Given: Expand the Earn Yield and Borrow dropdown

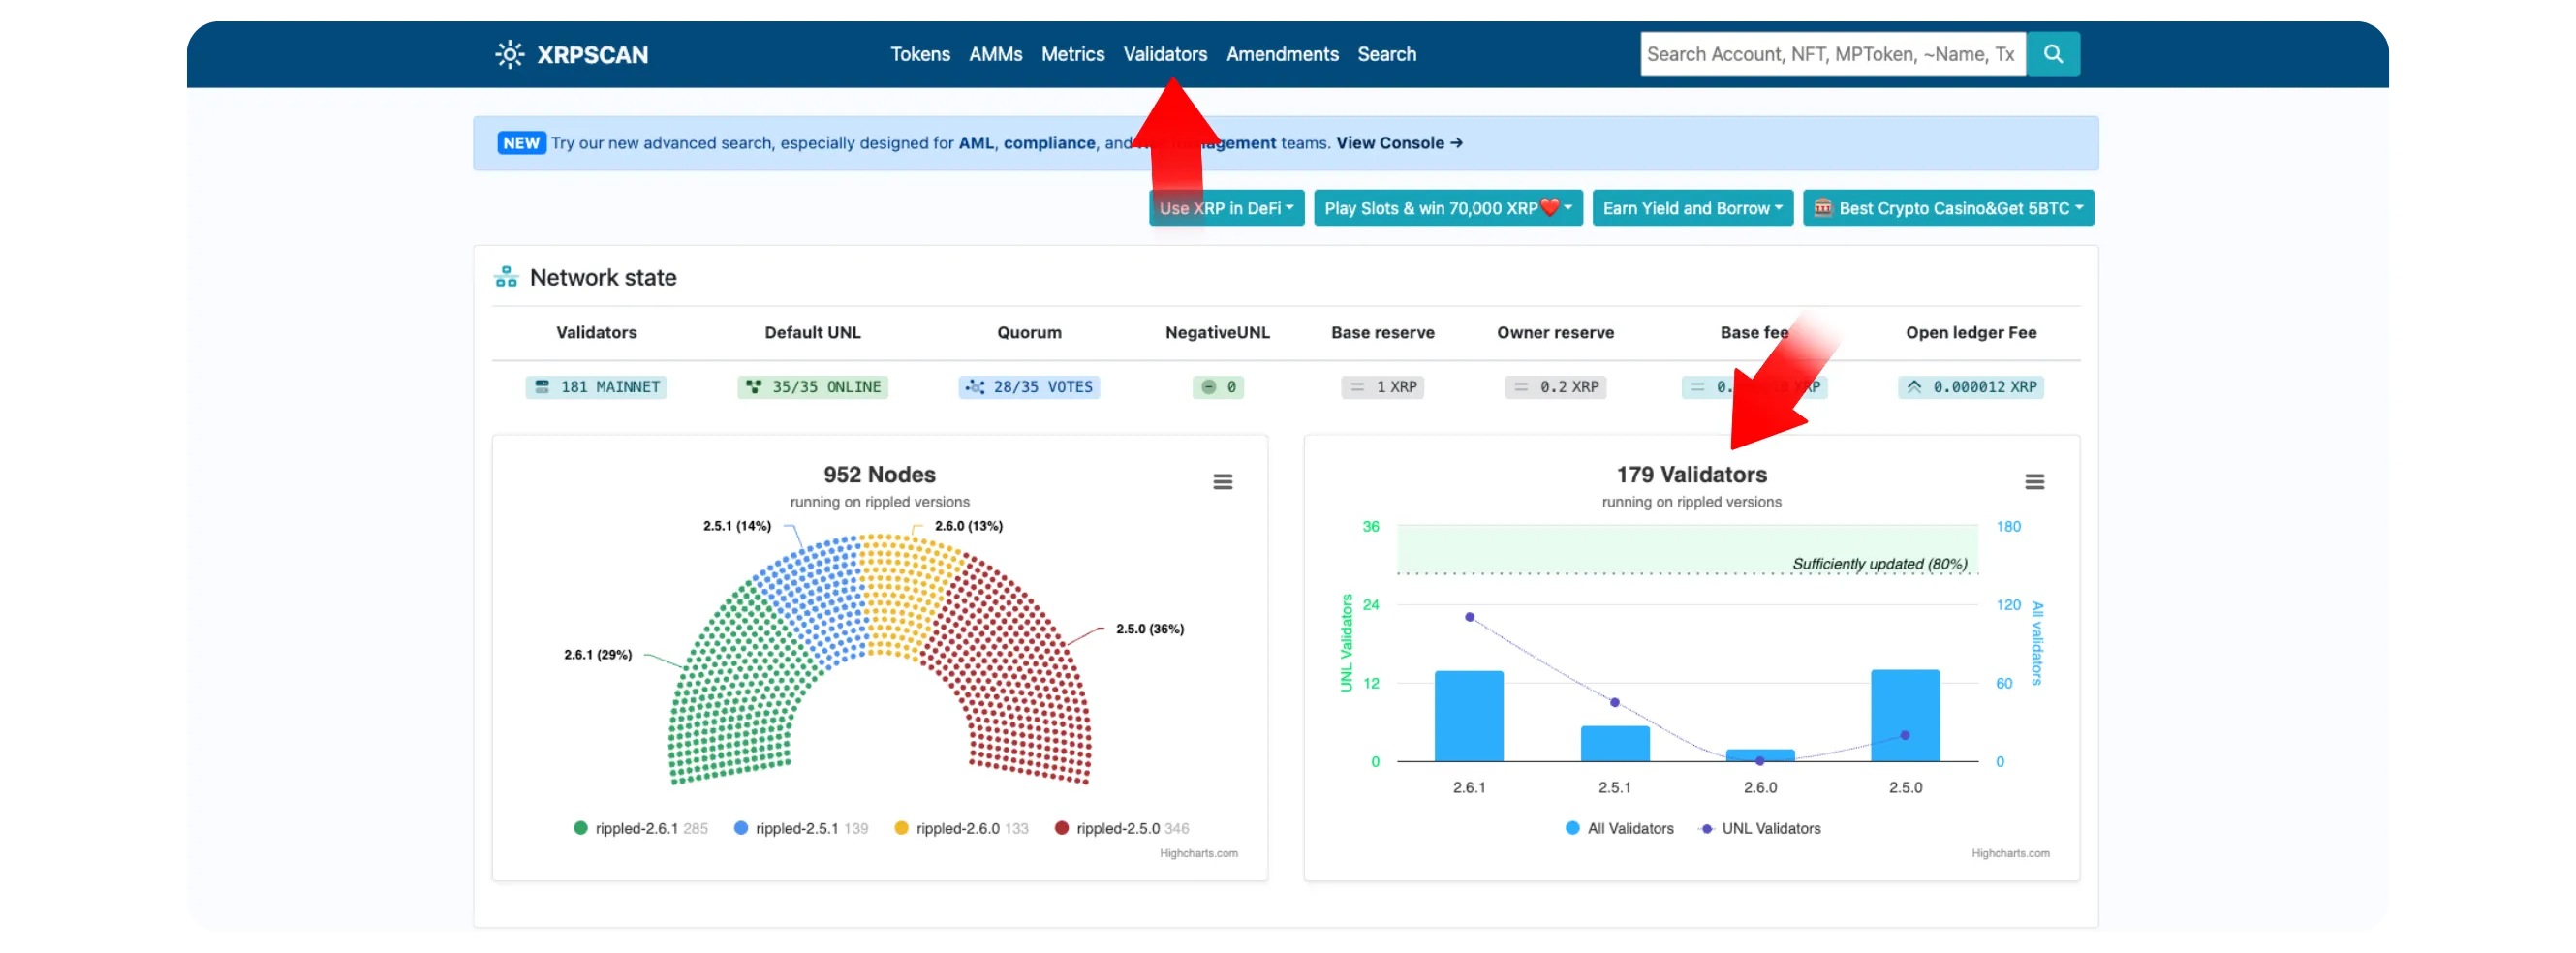Looking at the screenshot, I should [x=1692, y=208].
